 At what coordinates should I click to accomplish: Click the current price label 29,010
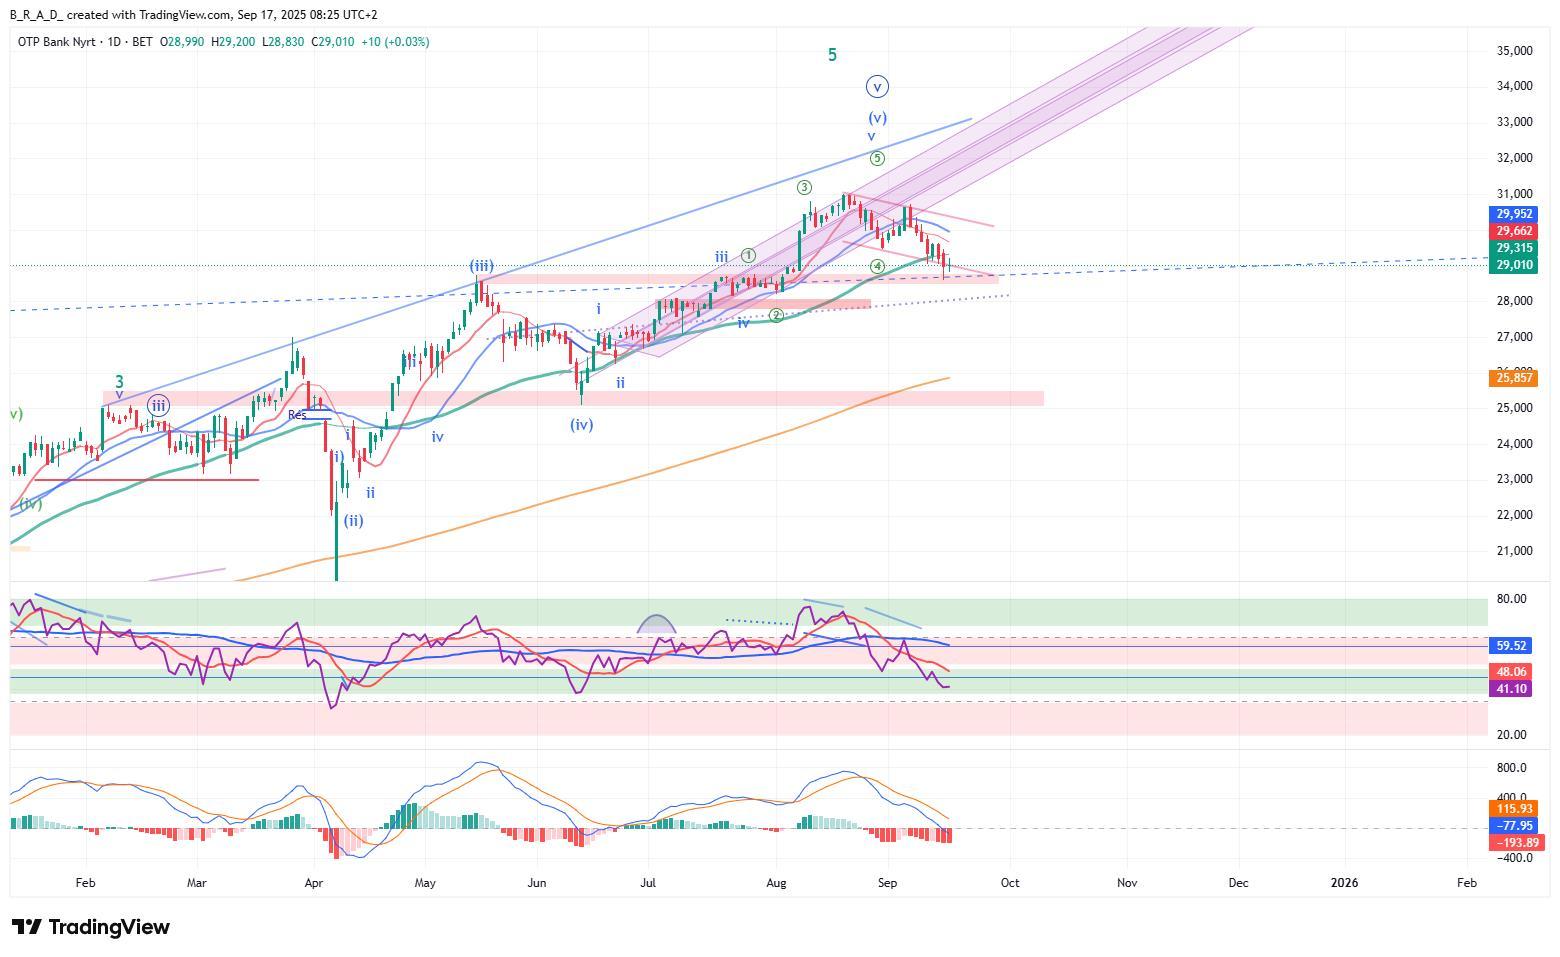pyautogui.click(x=1514, y=265)
